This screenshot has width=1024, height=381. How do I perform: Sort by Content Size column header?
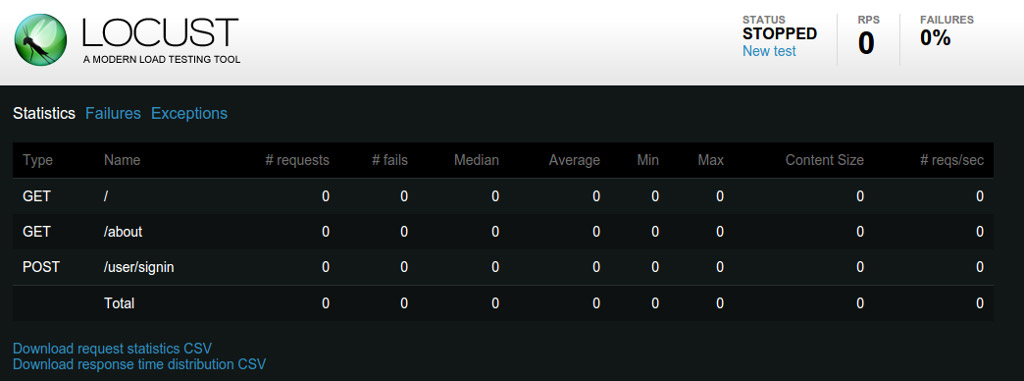pyautogui.click(x=824, y=160)
